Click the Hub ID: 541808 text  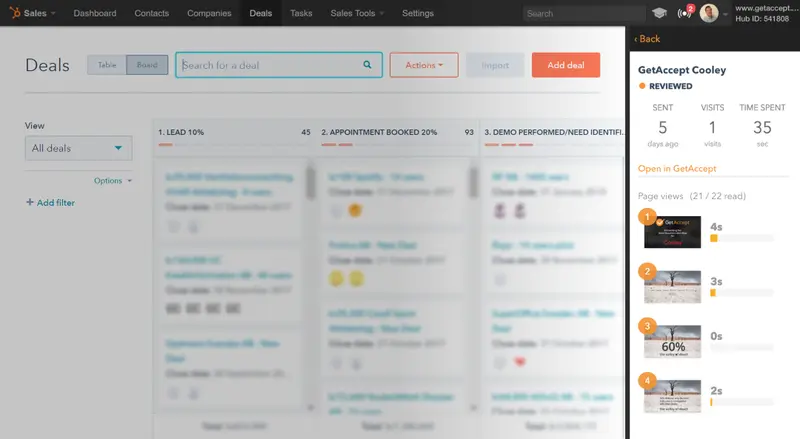pos(762,19)
